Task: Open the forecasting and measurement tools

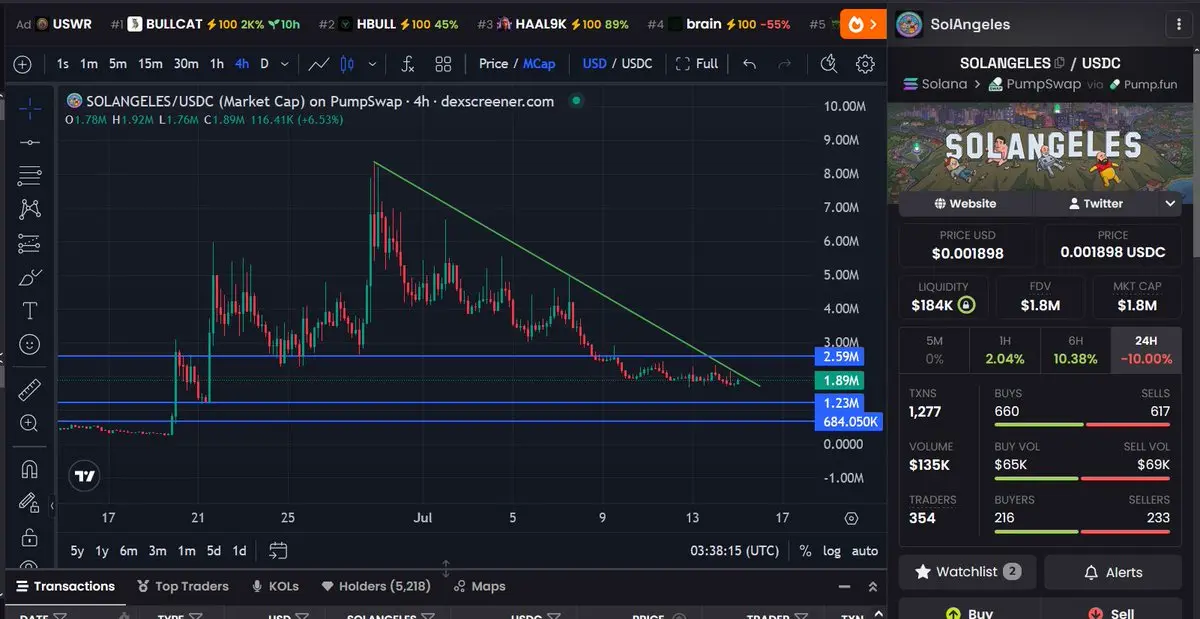Action: [30, 243]
